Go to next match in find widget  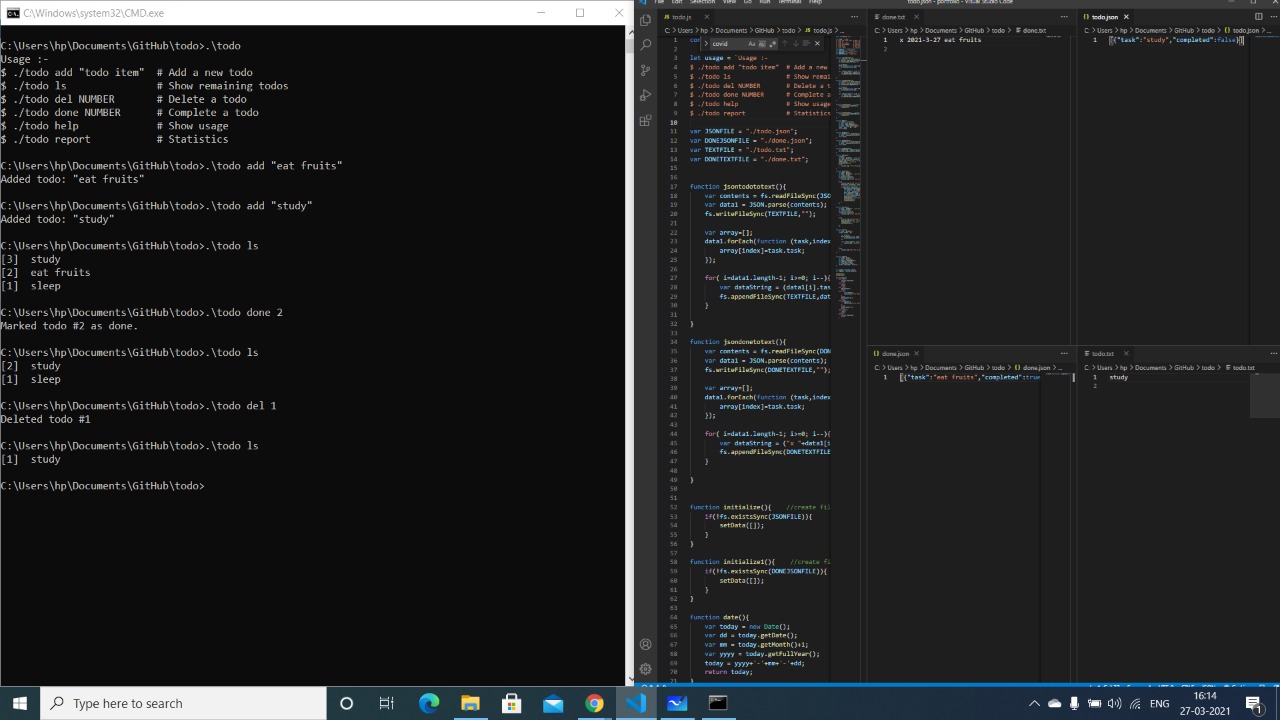(x=796, y=44)
